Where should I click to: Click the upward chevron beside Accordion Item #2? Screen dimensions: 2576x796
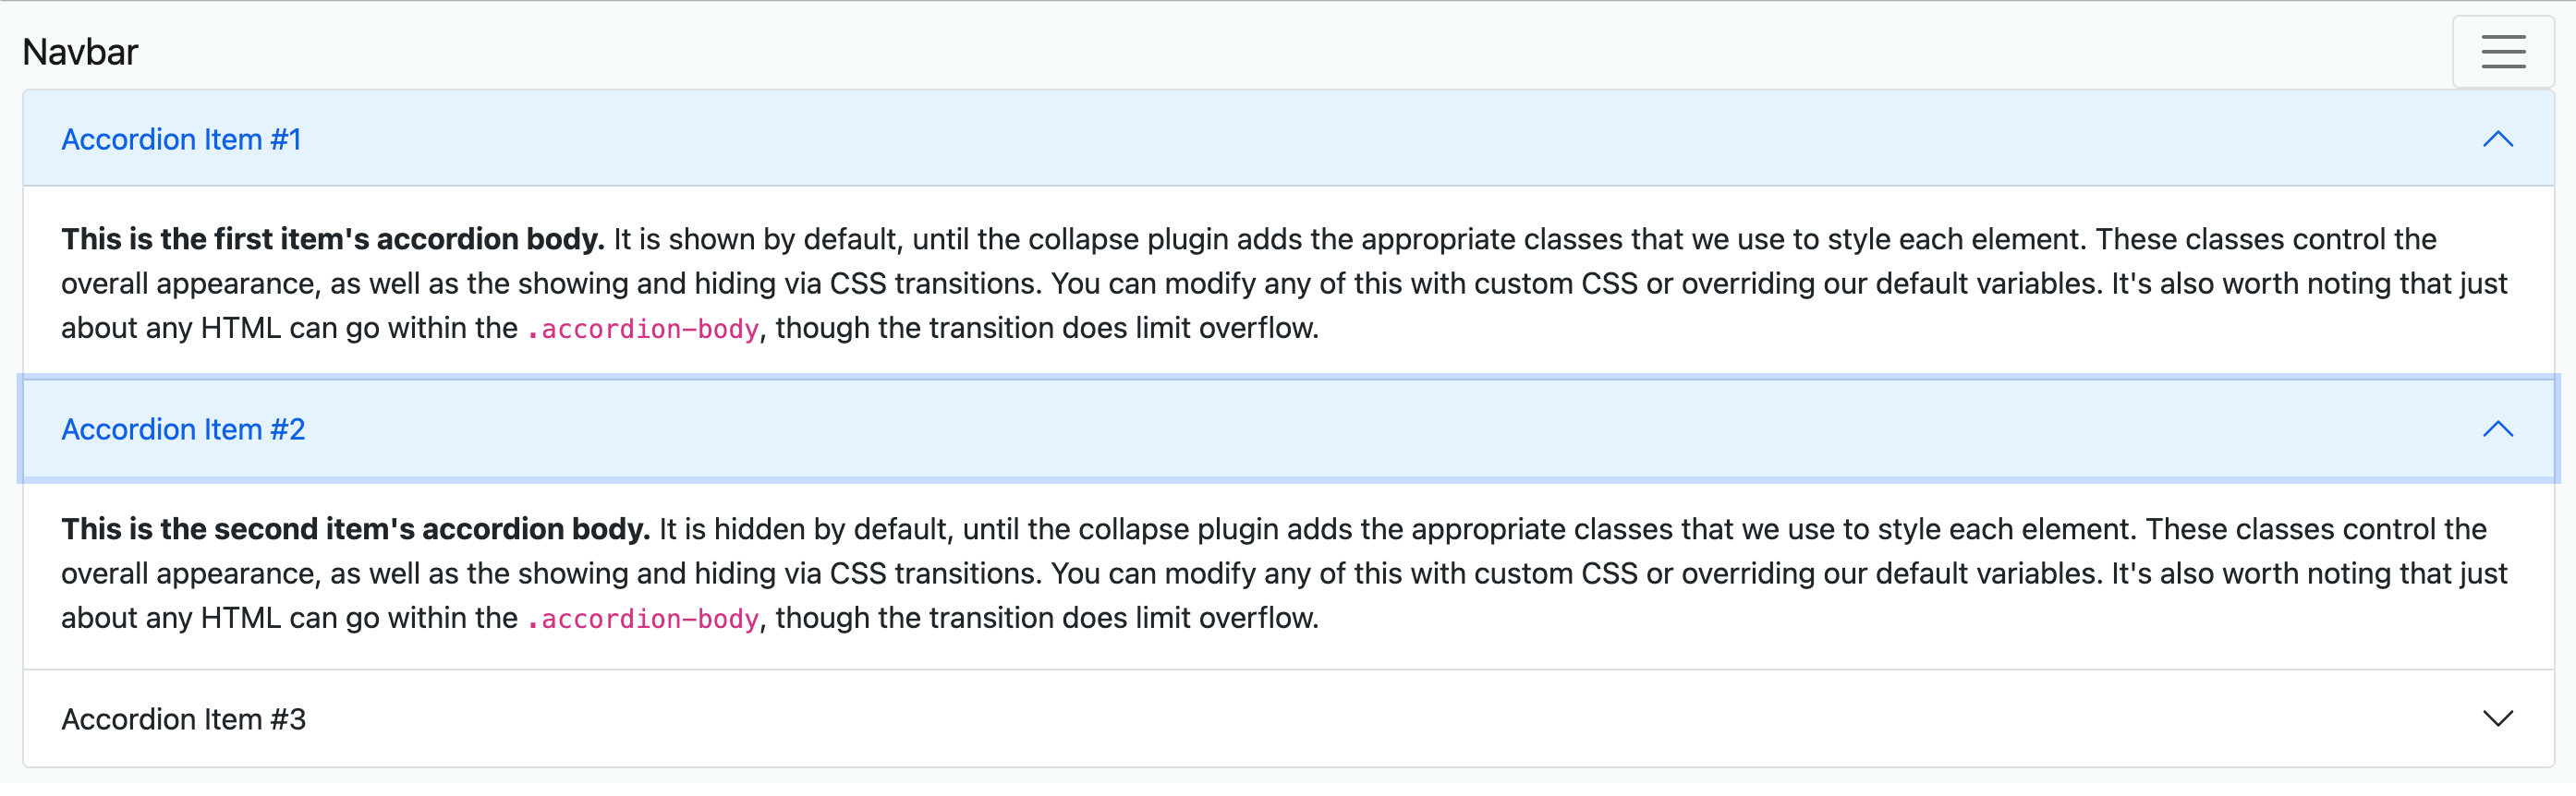(2498, 429)
